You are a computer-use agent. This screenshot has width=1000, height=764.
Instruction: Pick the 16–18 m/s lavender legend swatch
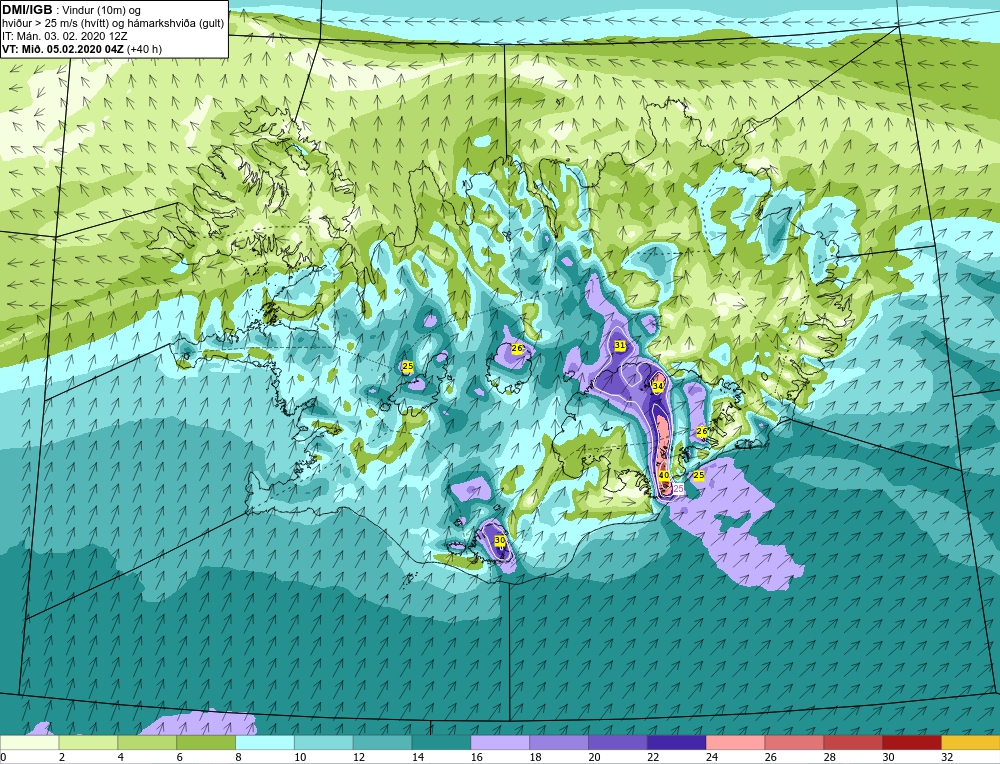[x=500, y=743]
